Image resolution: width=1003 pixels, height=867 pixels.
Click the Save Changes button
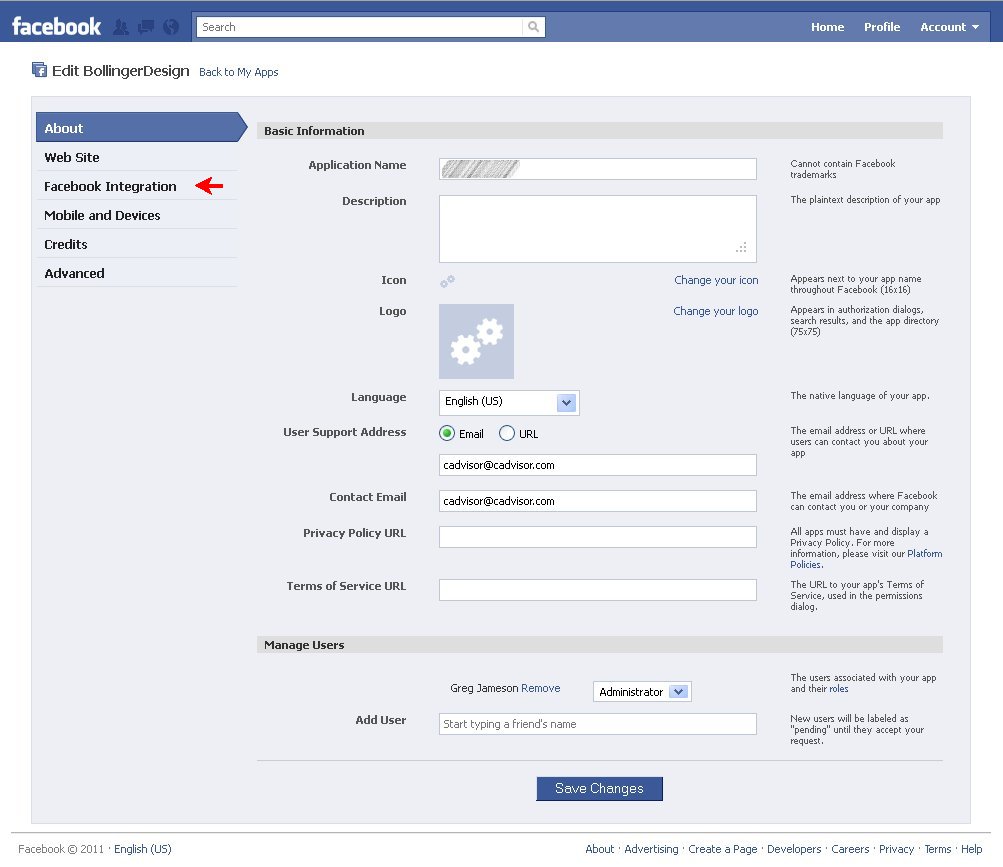point(599,788)
